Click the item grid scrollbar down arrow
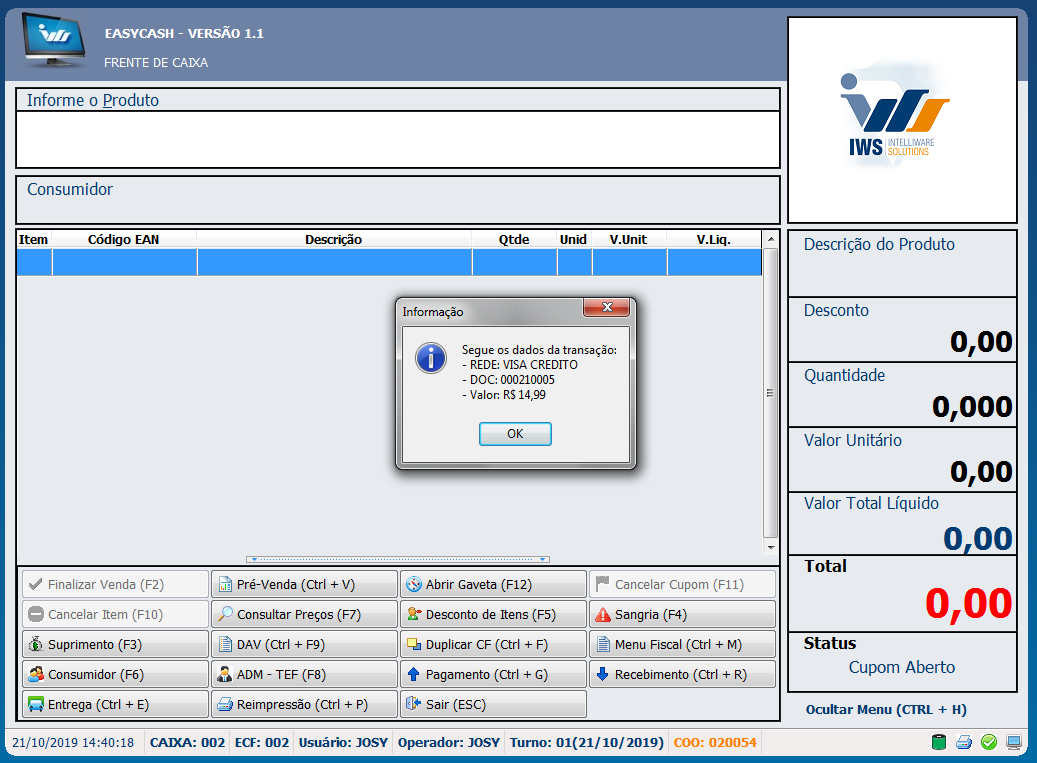The width and height of the screenshot is (1037, 763). (x=770, y=548)
